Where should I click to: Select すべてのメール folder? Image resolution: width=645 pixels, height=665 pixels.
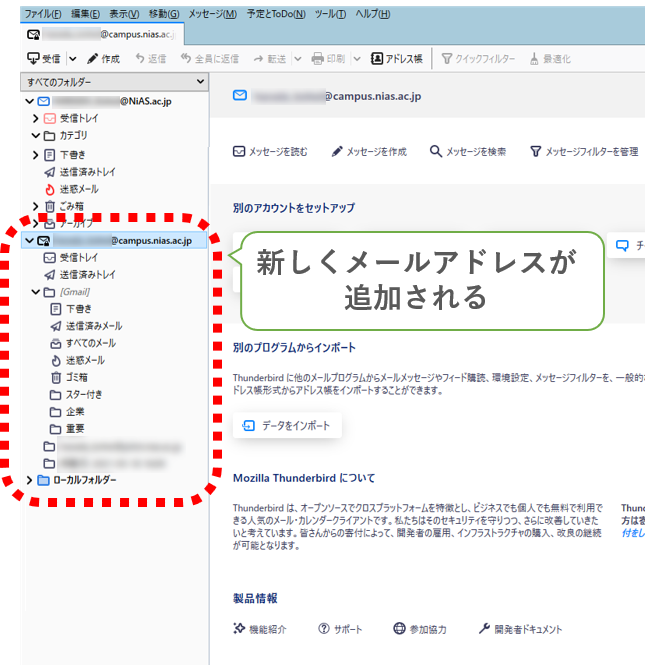pos(91,343)
